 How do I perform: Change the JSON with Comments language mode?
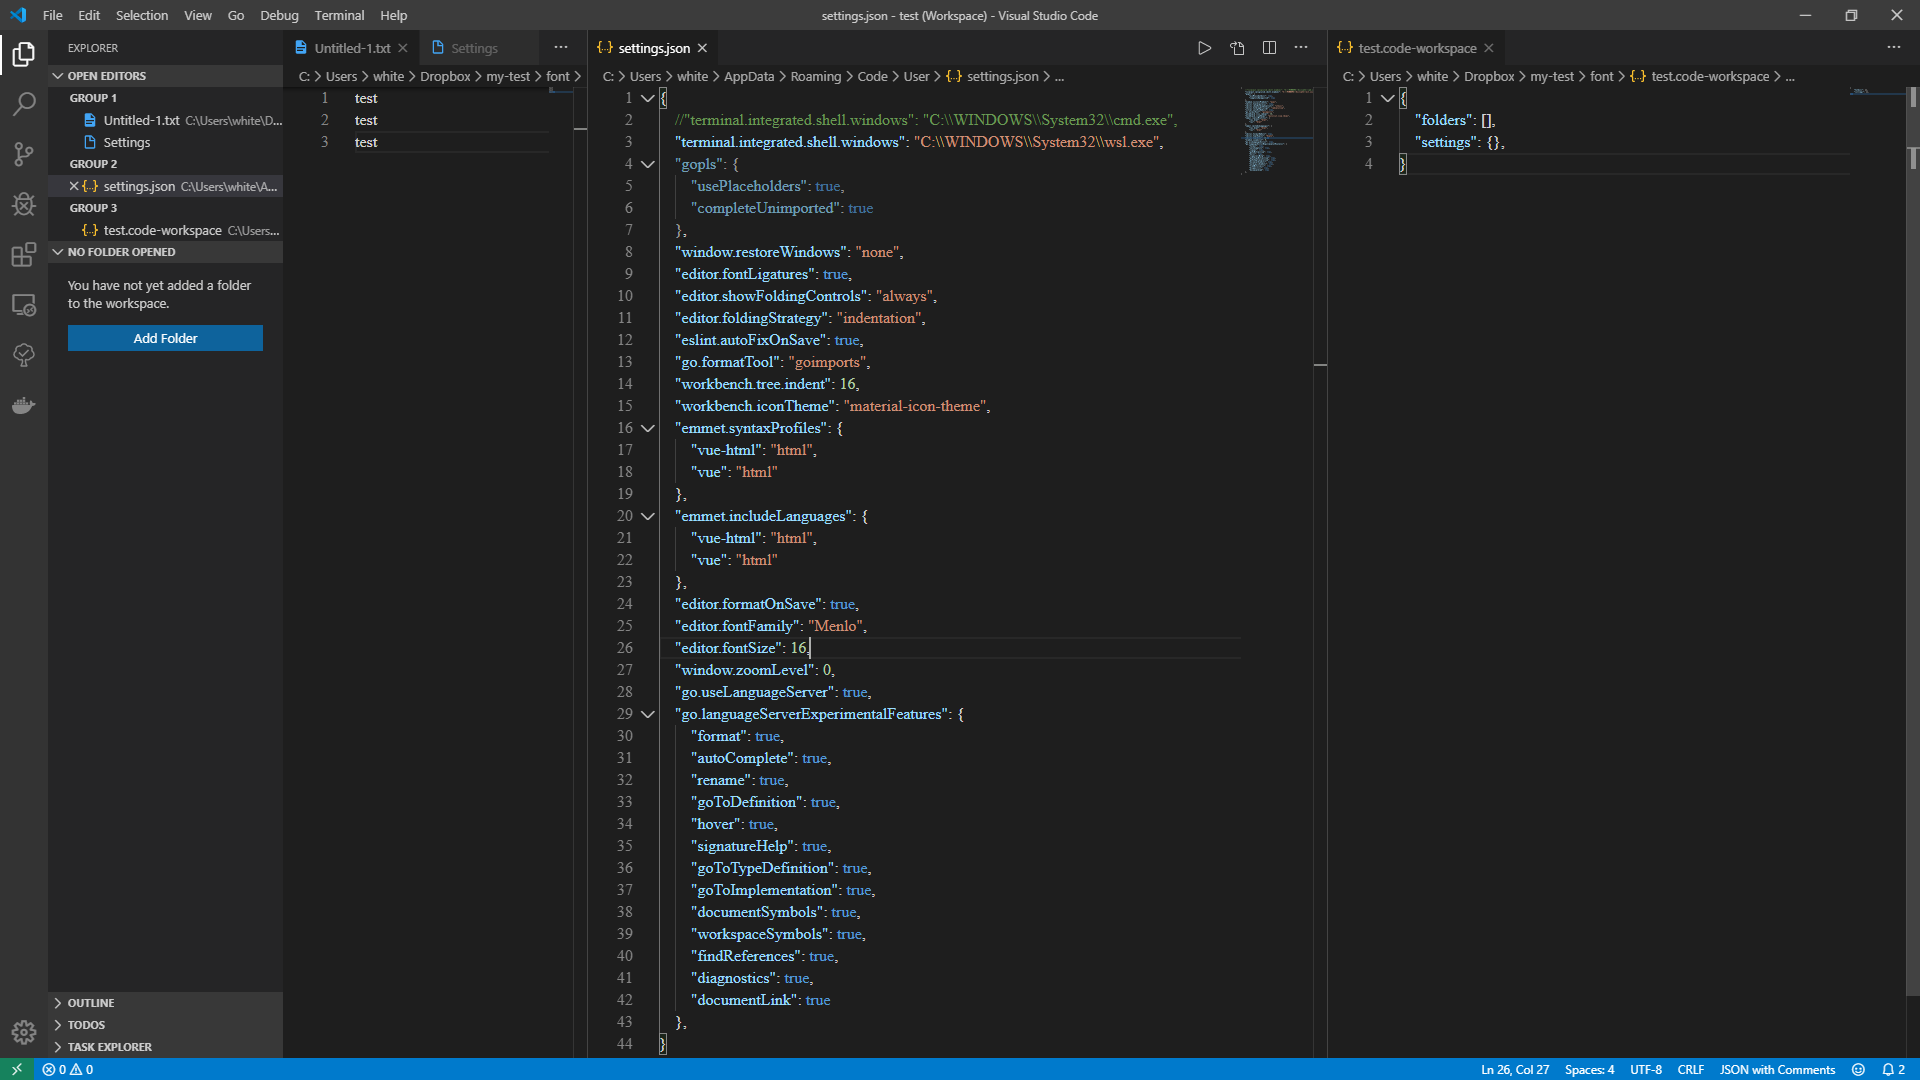pos(1776,1069)
